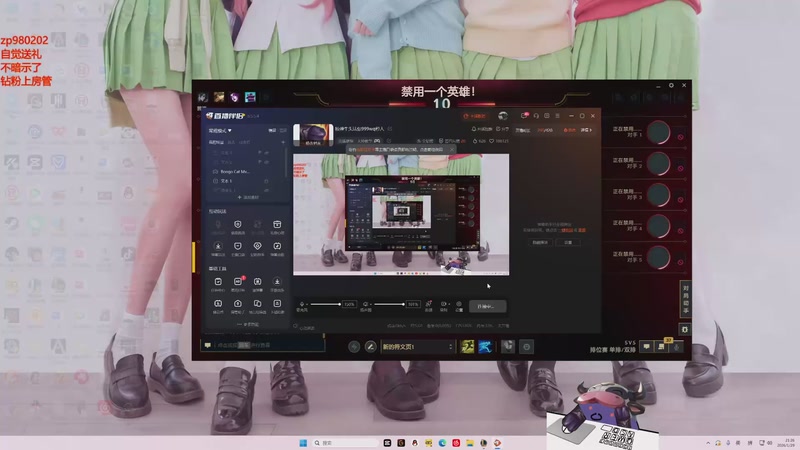Mute the microphone icon left of first slider

(302, 304)
